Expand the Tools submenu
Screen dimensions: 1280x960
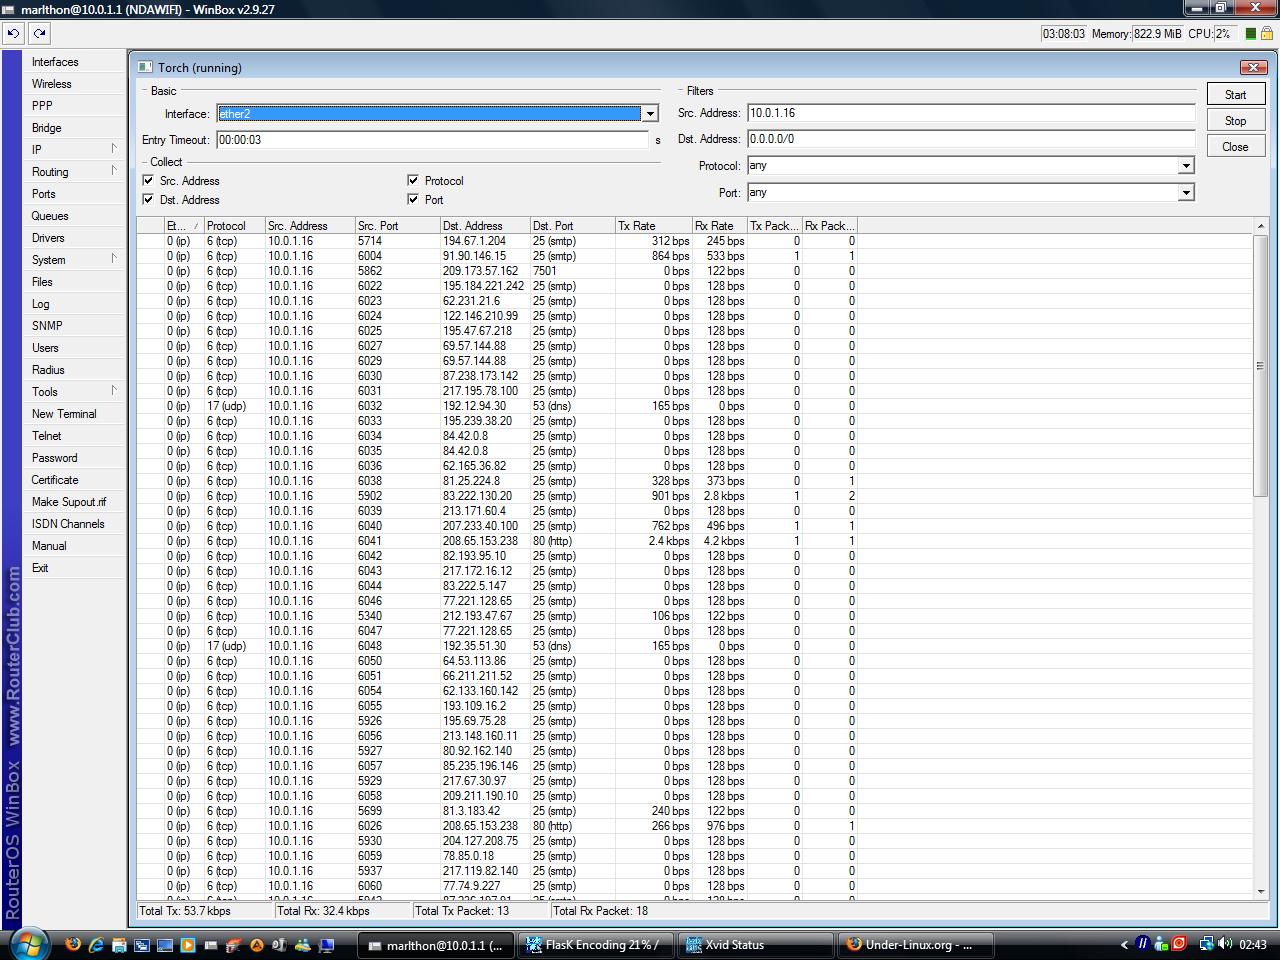tap(74, 391)
